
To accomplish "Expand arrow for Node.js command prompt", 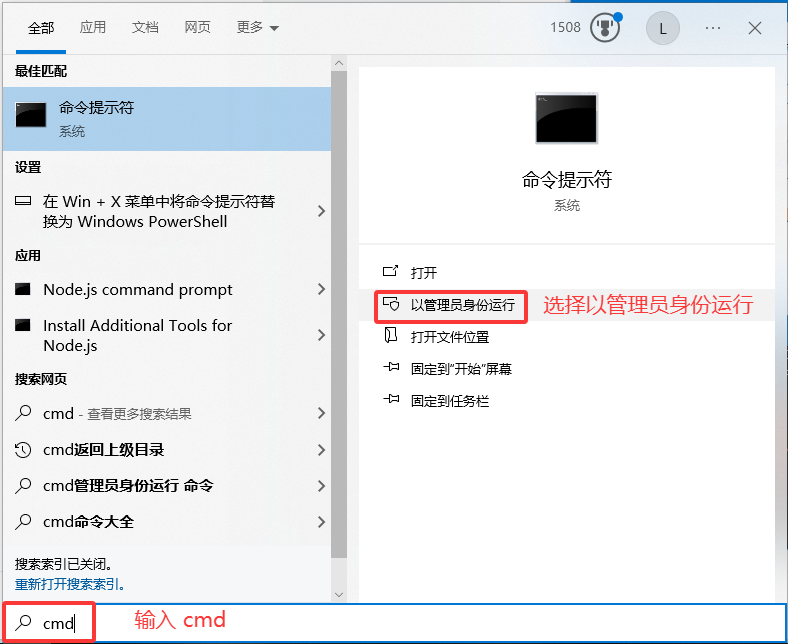I will point(322,289).
